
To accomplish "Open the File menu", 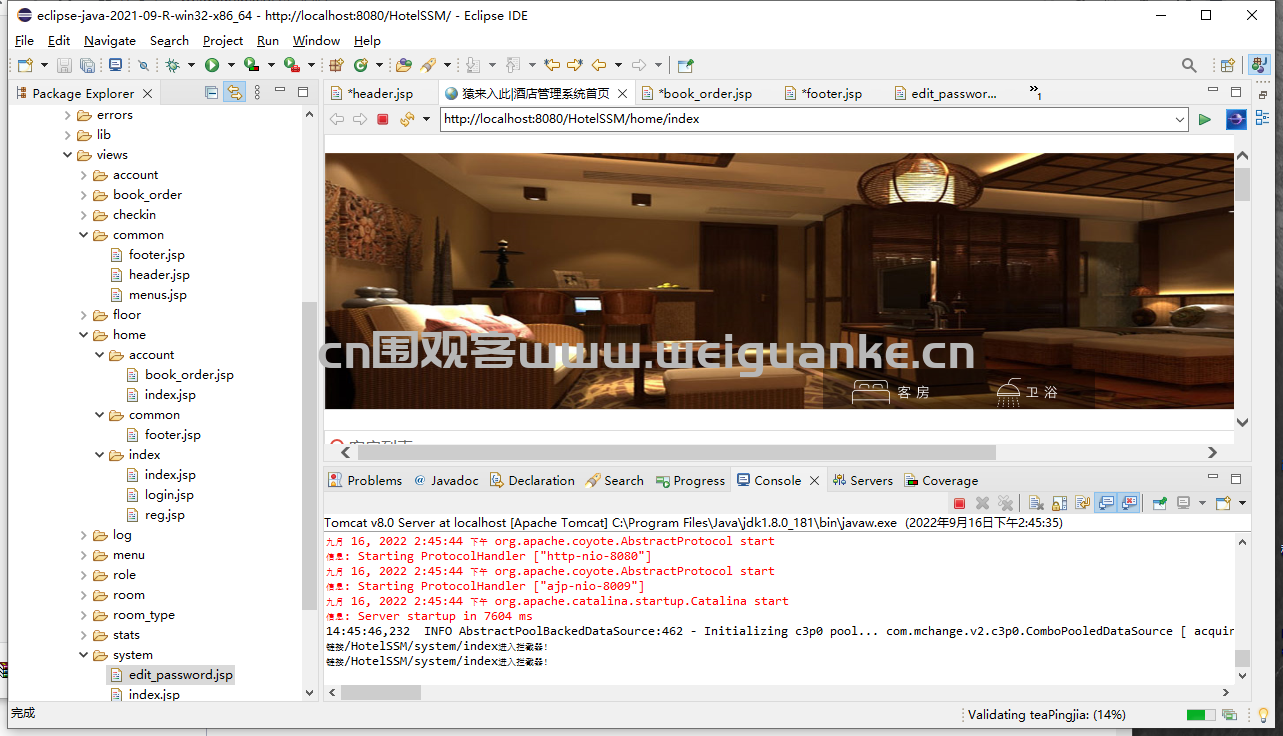I will [24, 41].
